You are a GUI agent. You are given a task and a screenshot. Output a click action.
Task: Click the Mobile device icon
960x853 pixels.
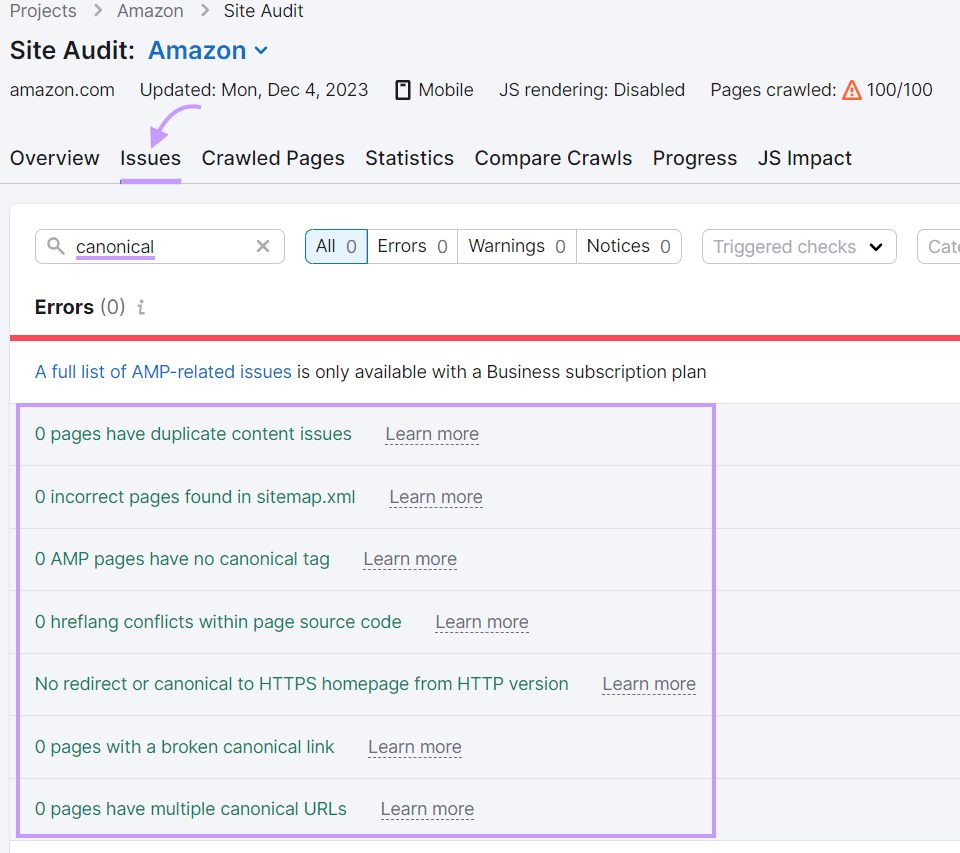[x=403, y=90]
